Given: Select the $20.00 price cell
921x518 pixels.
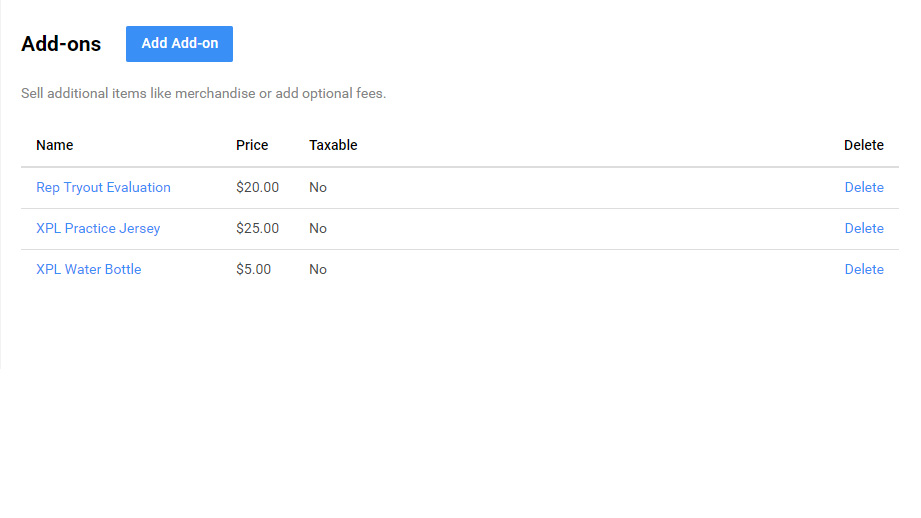Looking at the screenshot, I should (x=257, y=187).
